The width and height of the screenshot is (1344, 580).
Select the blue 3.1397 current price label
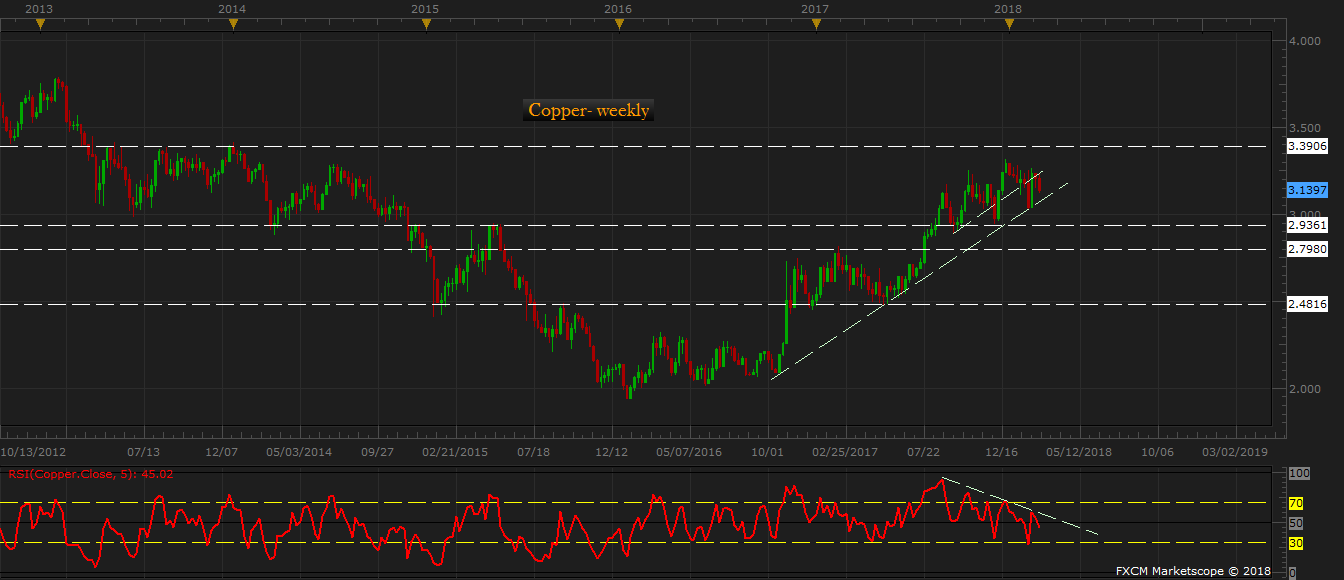1307,190
